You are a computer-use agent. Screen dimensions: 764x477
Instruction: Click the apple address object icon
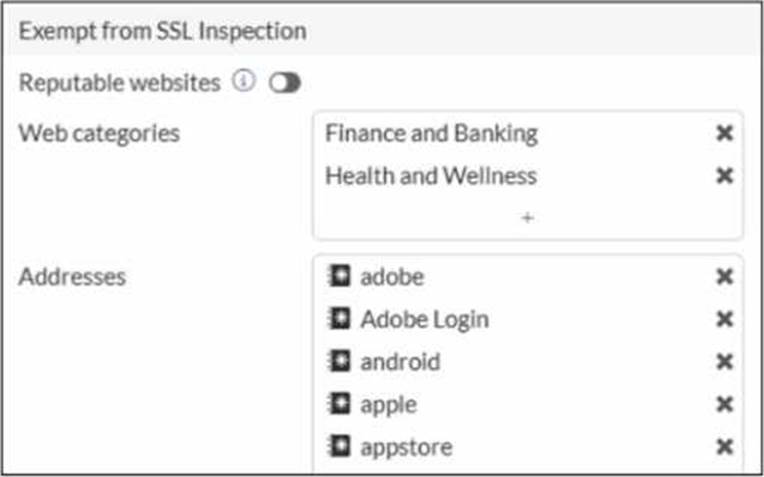coord(340,405)
